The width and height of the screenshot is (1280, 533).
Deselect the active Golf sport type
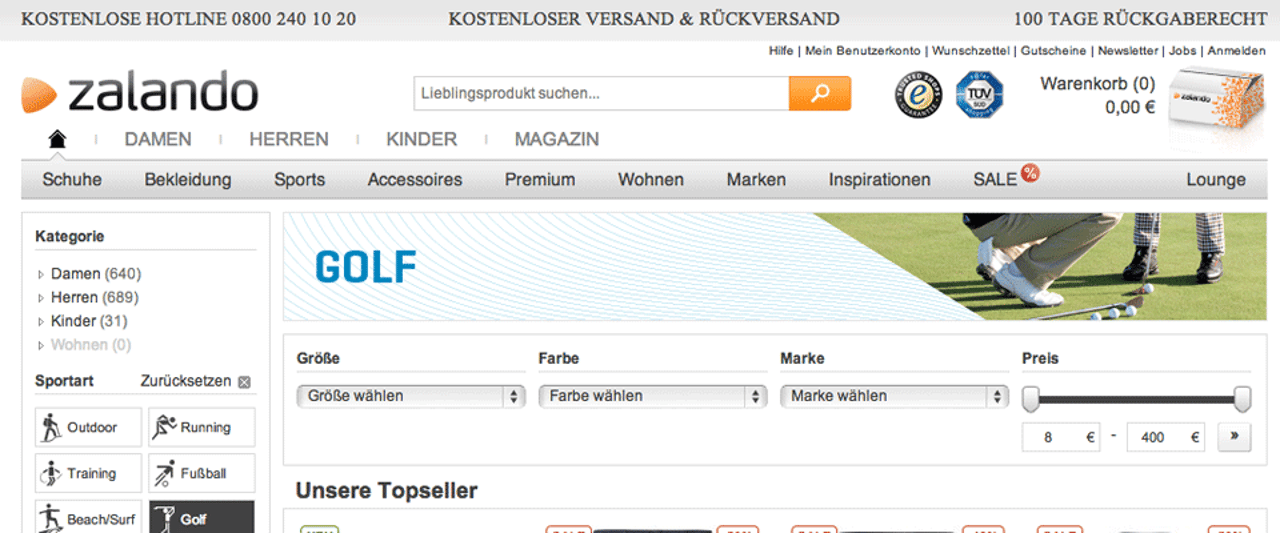[201, 517]
